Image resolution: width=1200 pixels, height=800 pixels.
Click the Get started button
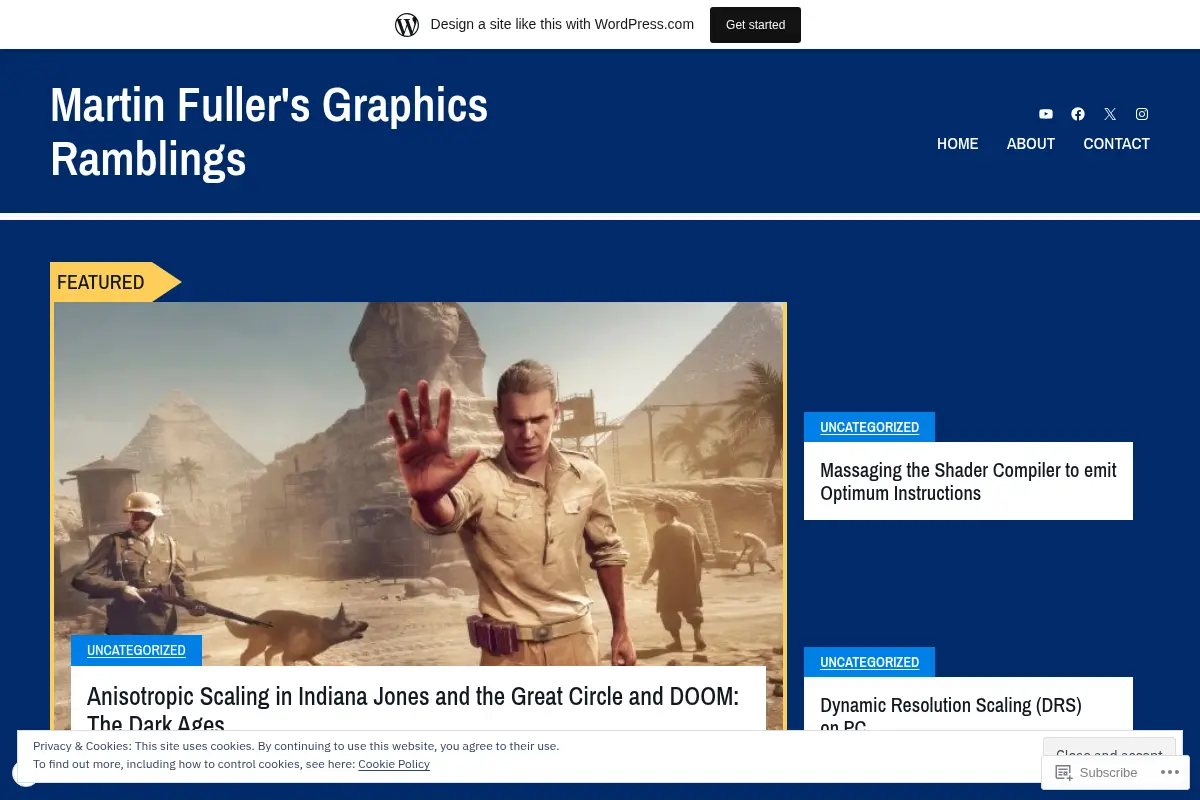click(755, 25)
